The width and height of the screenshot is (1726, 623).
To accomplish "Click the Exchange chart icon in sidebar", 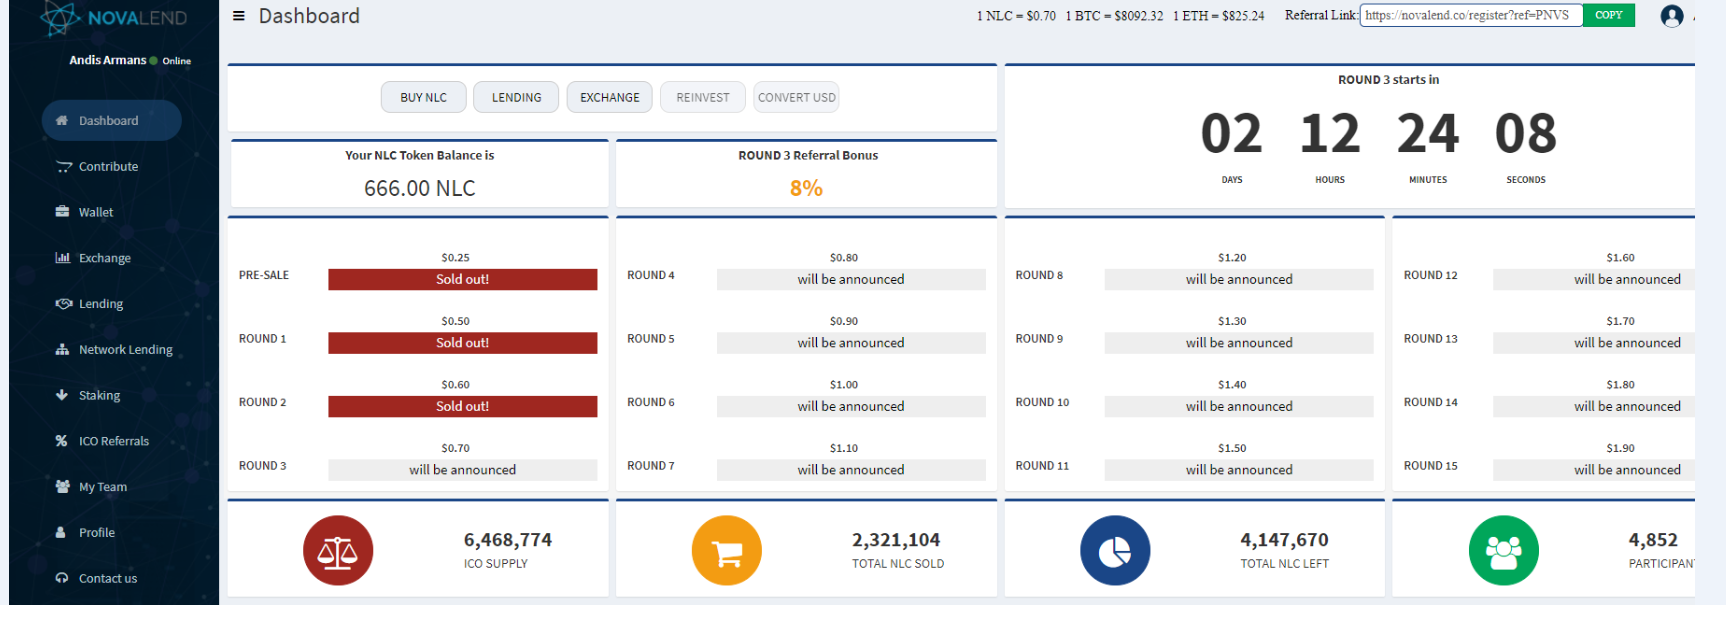I will coord(62,258).
